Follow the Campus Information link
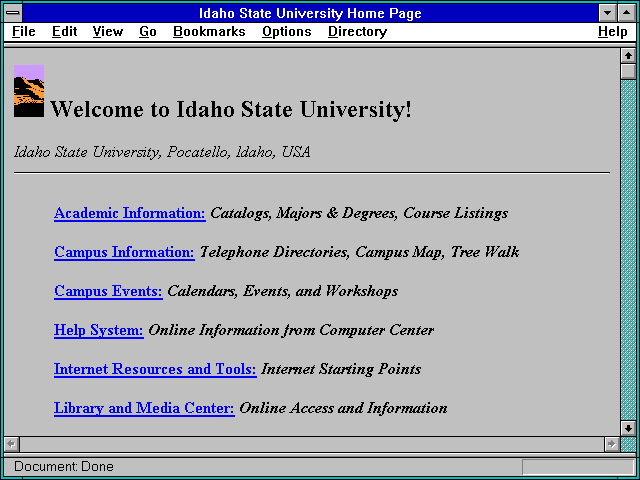Image resolution: width=640 pixels, height=480 pixels. tap(124, 252)
